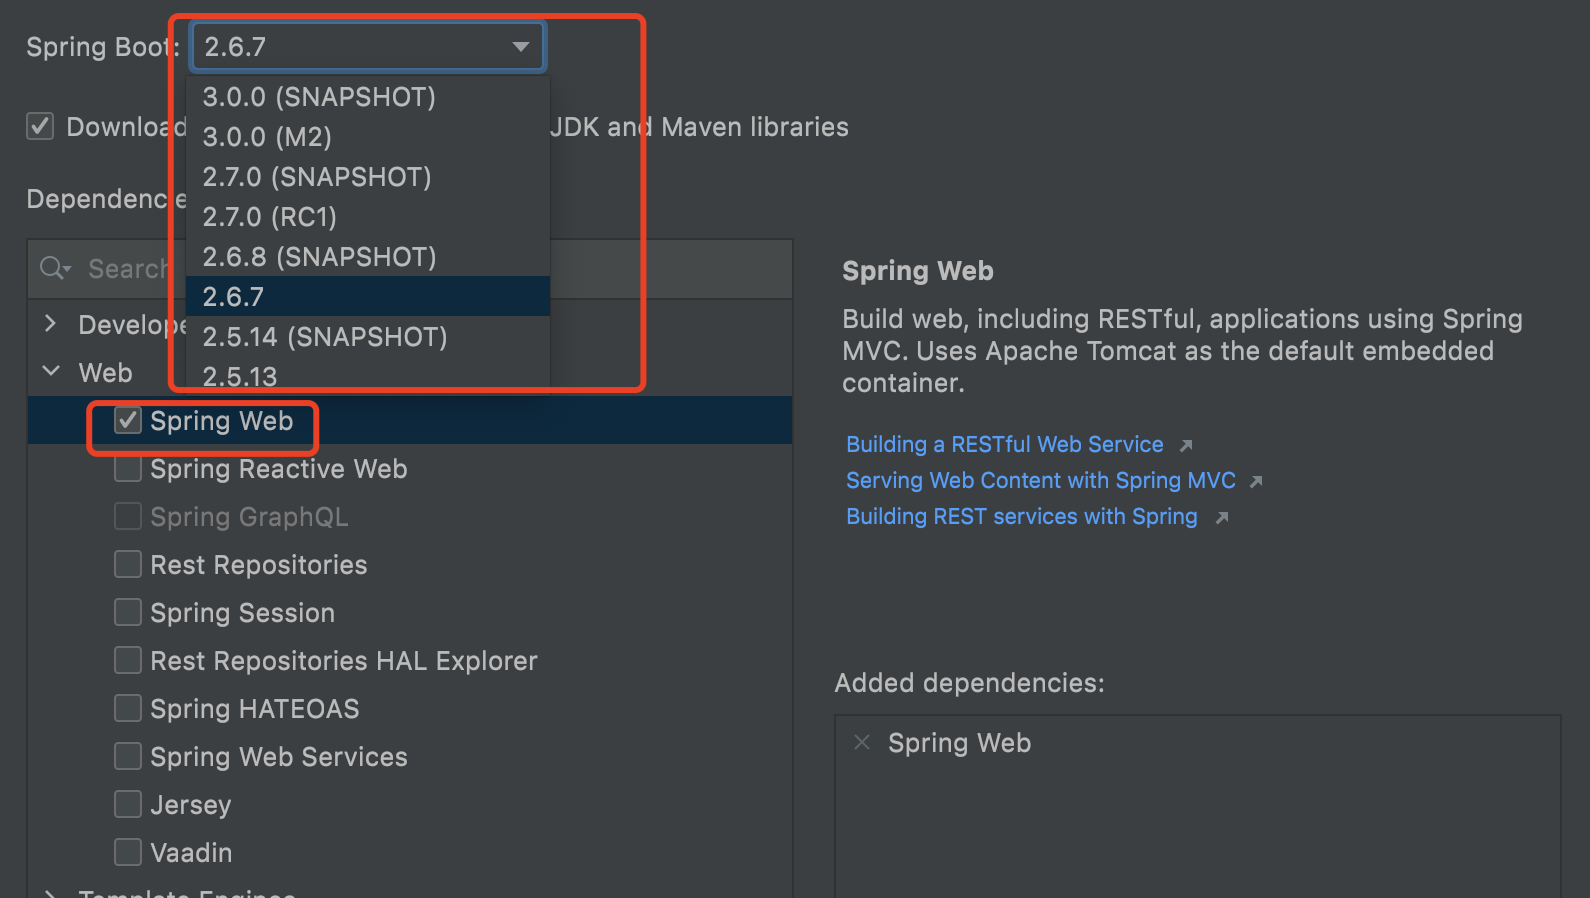Collapse the Web category node
This screenshot has width=1590, height=898.
[51, 372]
